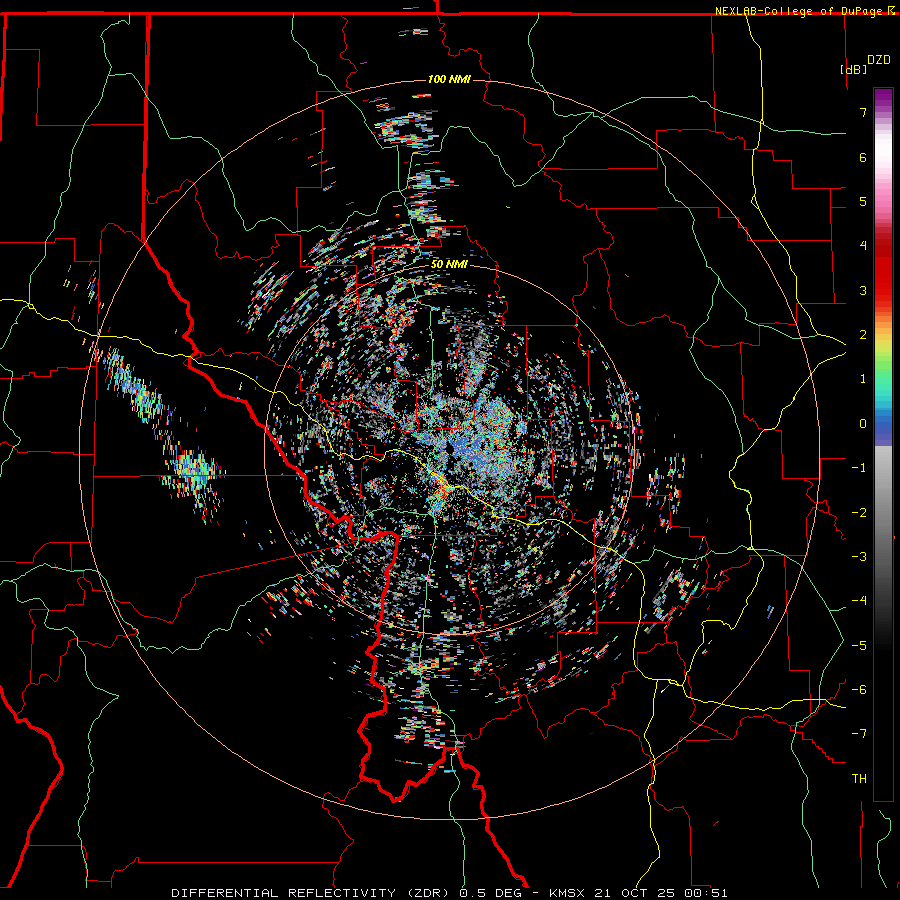900x900 pixels.
Task: Select the -4 value on the color scale
Action: point(859,601)
